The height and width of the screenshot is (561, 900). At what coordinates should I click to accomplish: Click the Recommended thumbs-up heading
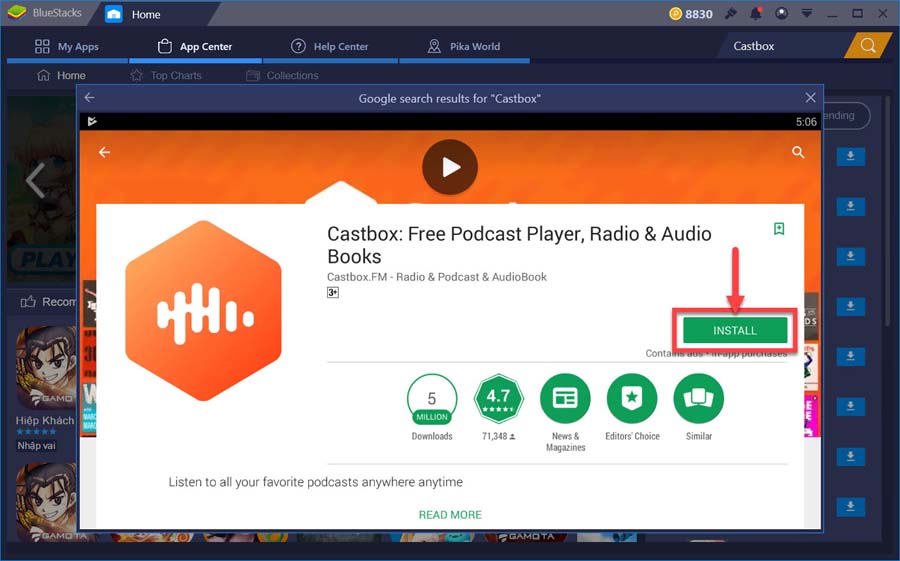pos(48,301)
